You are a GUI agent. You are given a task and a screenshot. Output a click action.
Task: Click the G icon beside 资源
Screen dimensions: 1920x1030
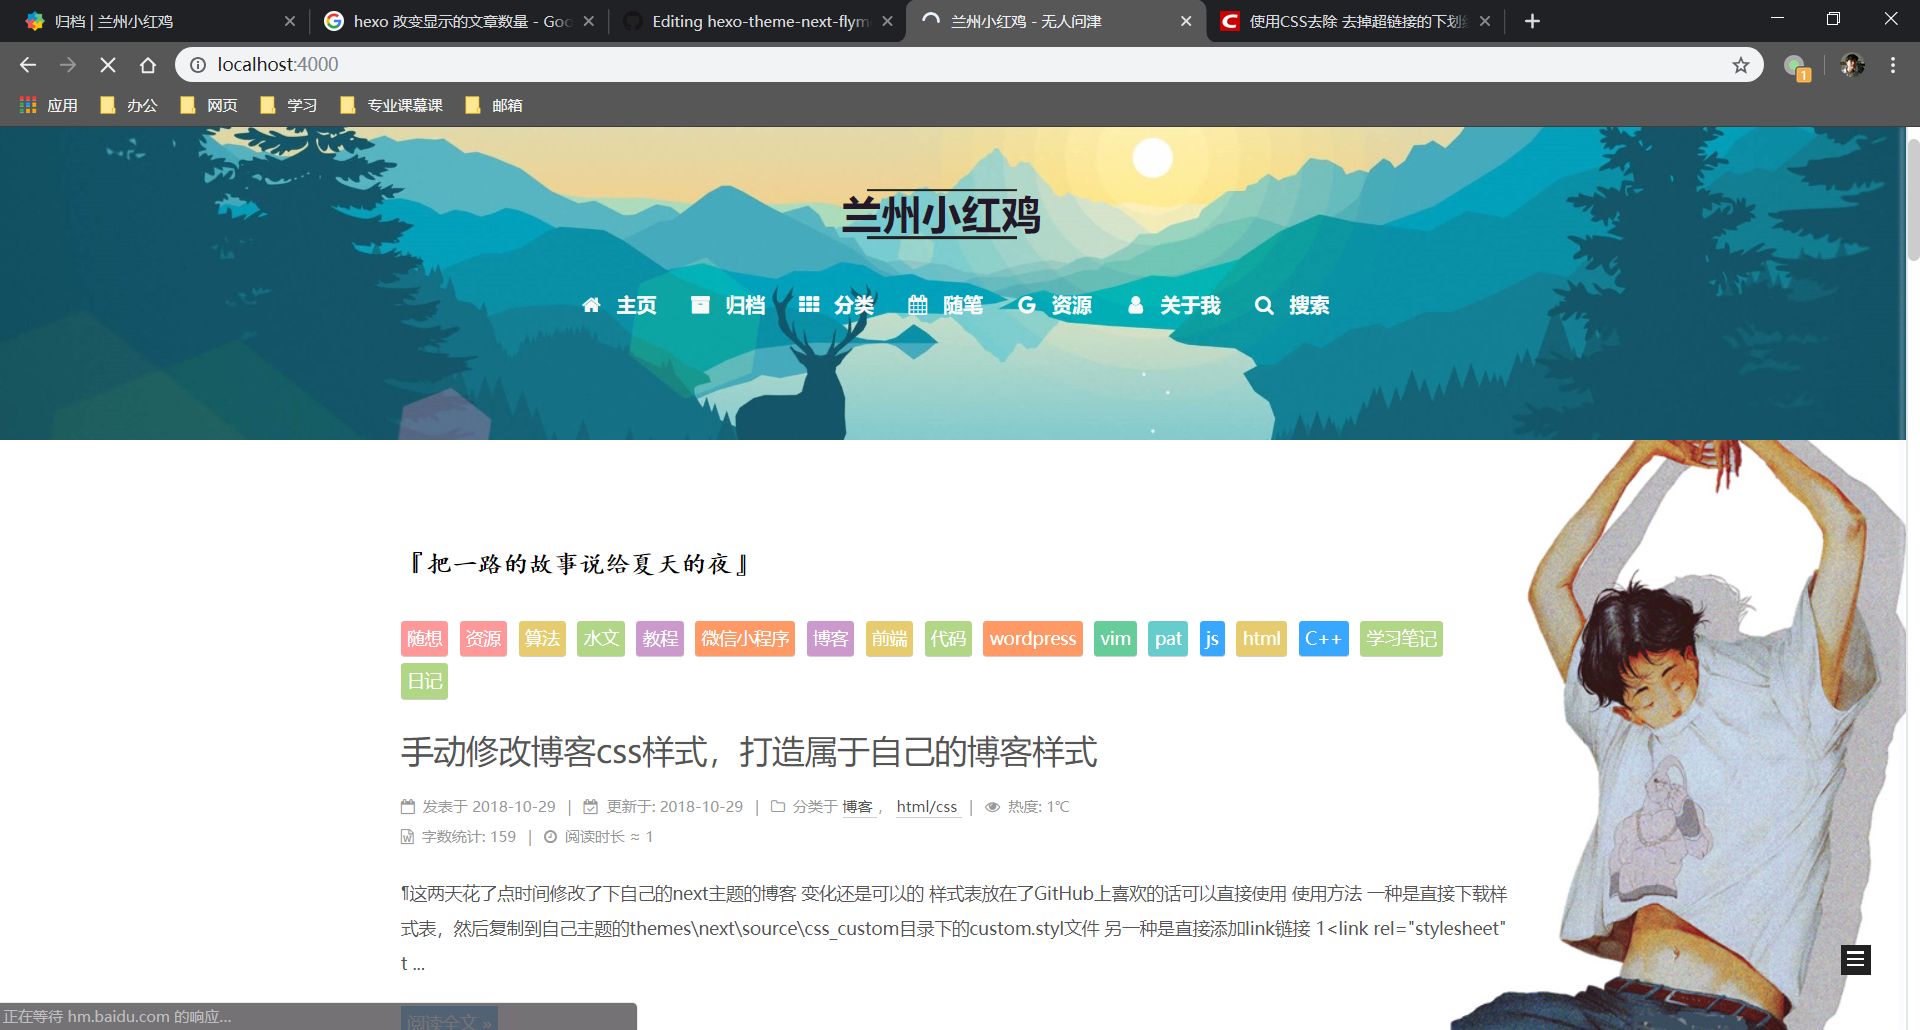point(1027,305)
